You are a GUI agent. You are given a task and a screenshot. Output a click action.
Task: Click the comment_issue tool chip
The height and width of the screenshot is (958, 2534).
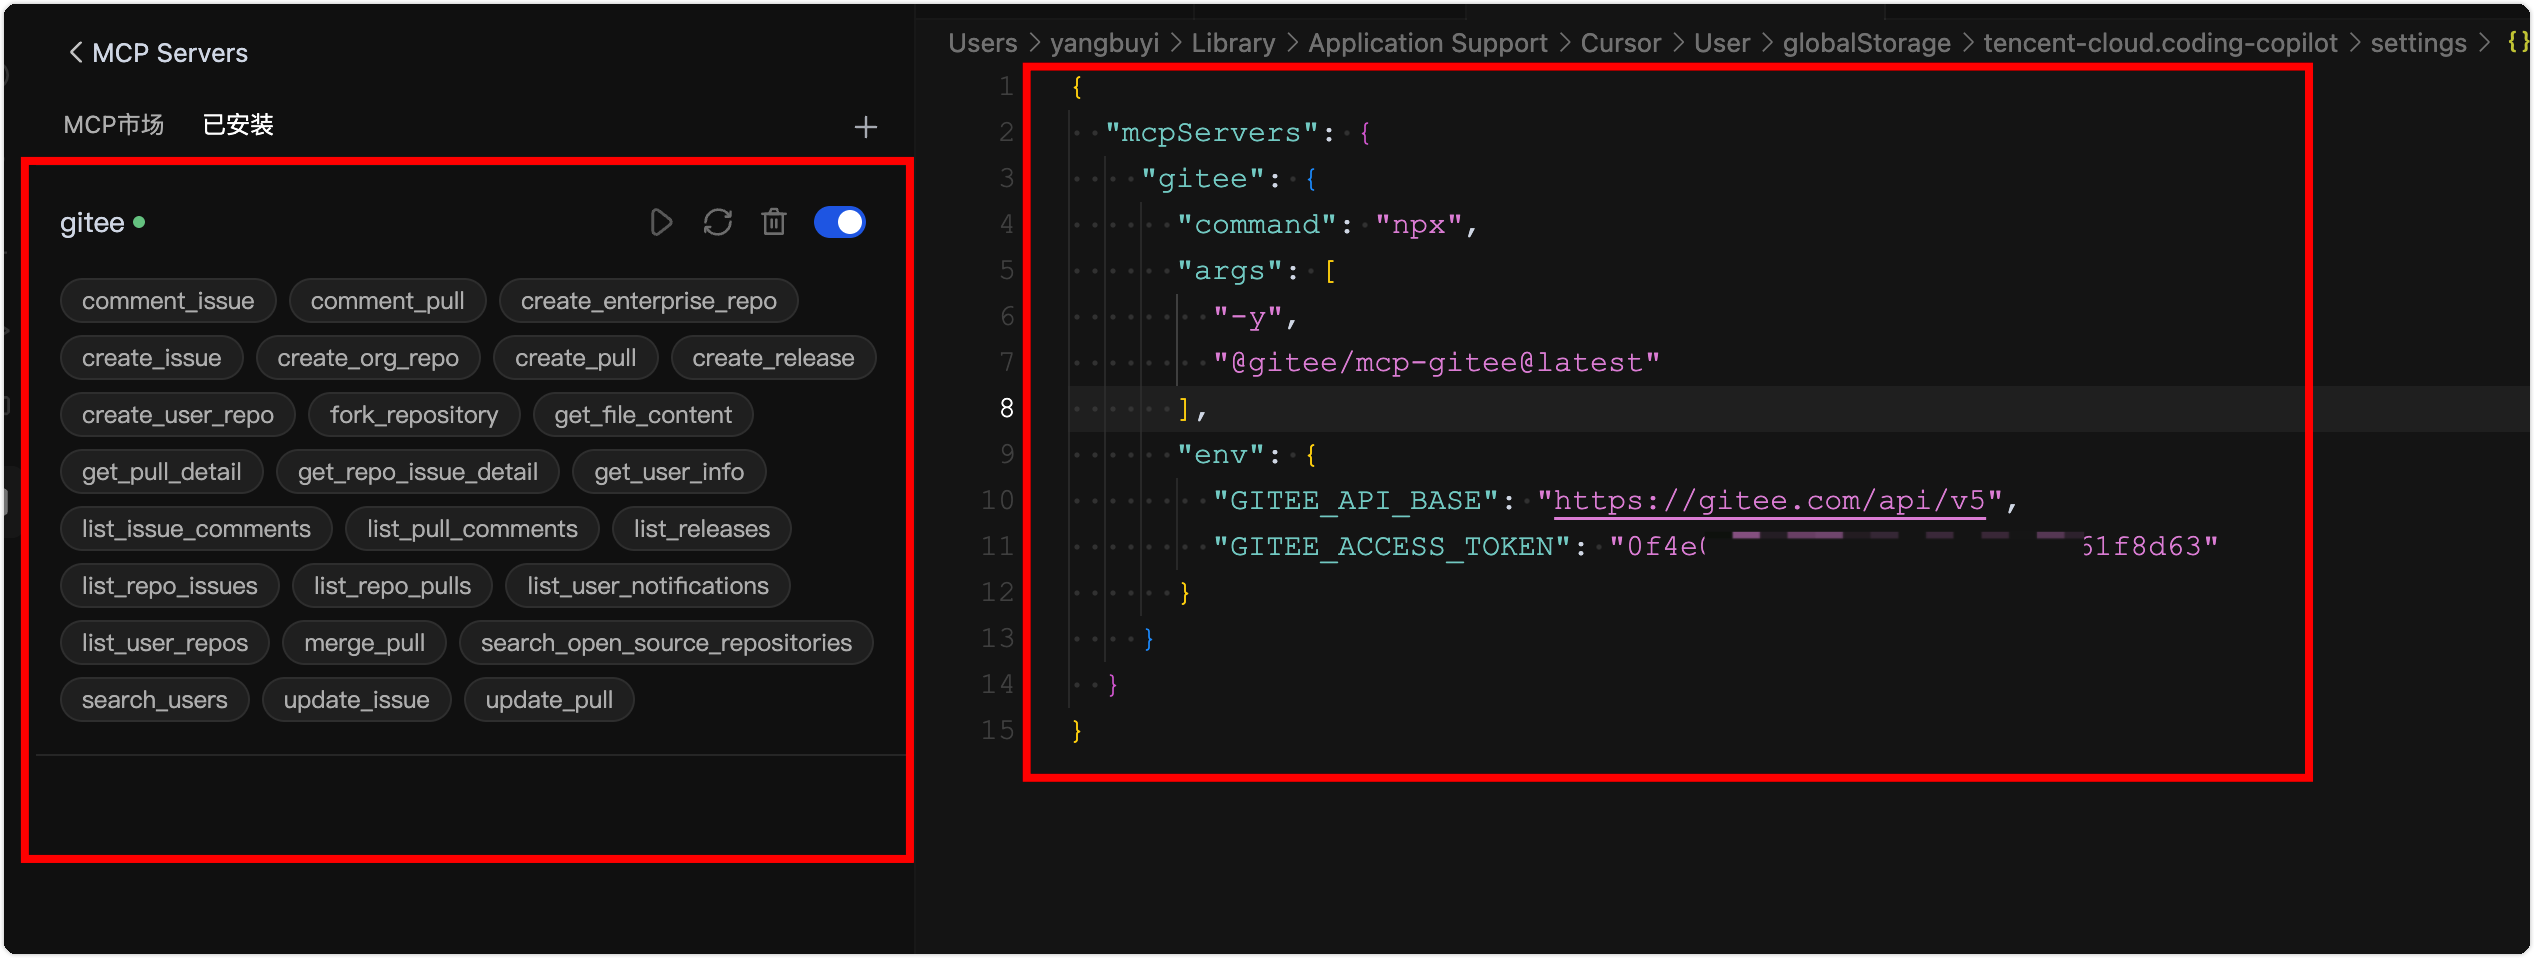(x=168, y=301)
